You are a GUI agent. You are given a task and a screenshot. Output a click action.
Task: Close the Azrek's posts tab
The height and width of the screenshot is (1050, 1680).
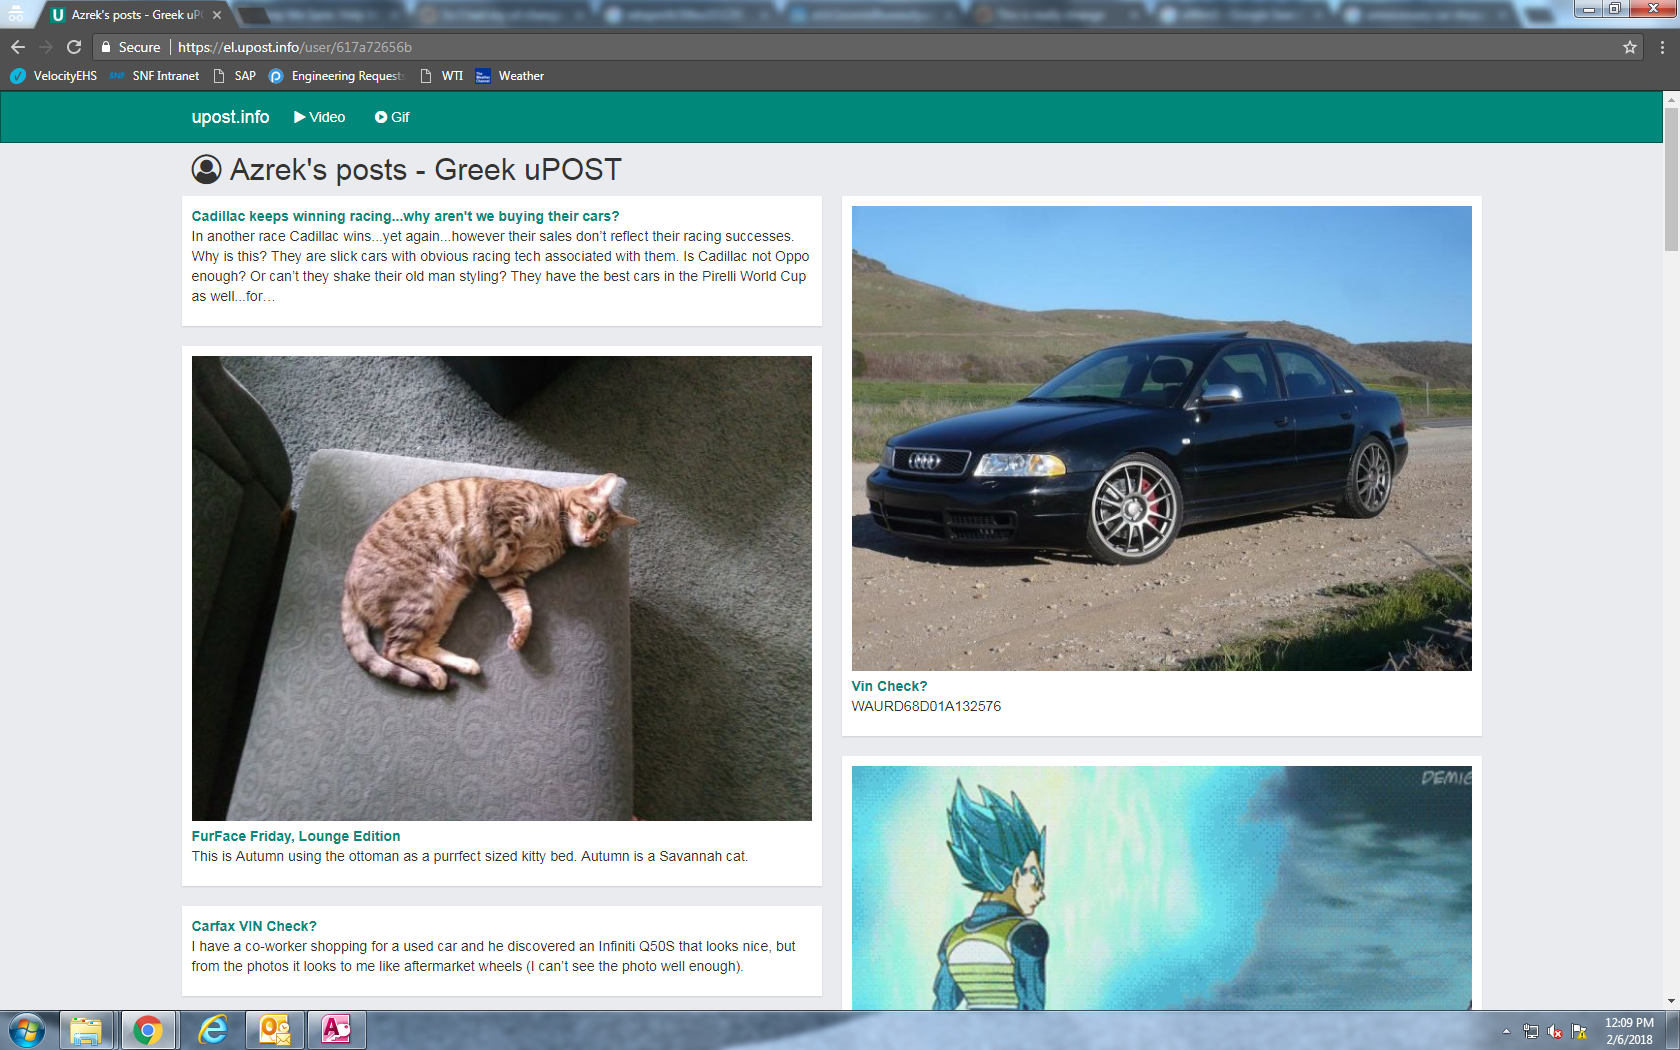coord(217,15)
